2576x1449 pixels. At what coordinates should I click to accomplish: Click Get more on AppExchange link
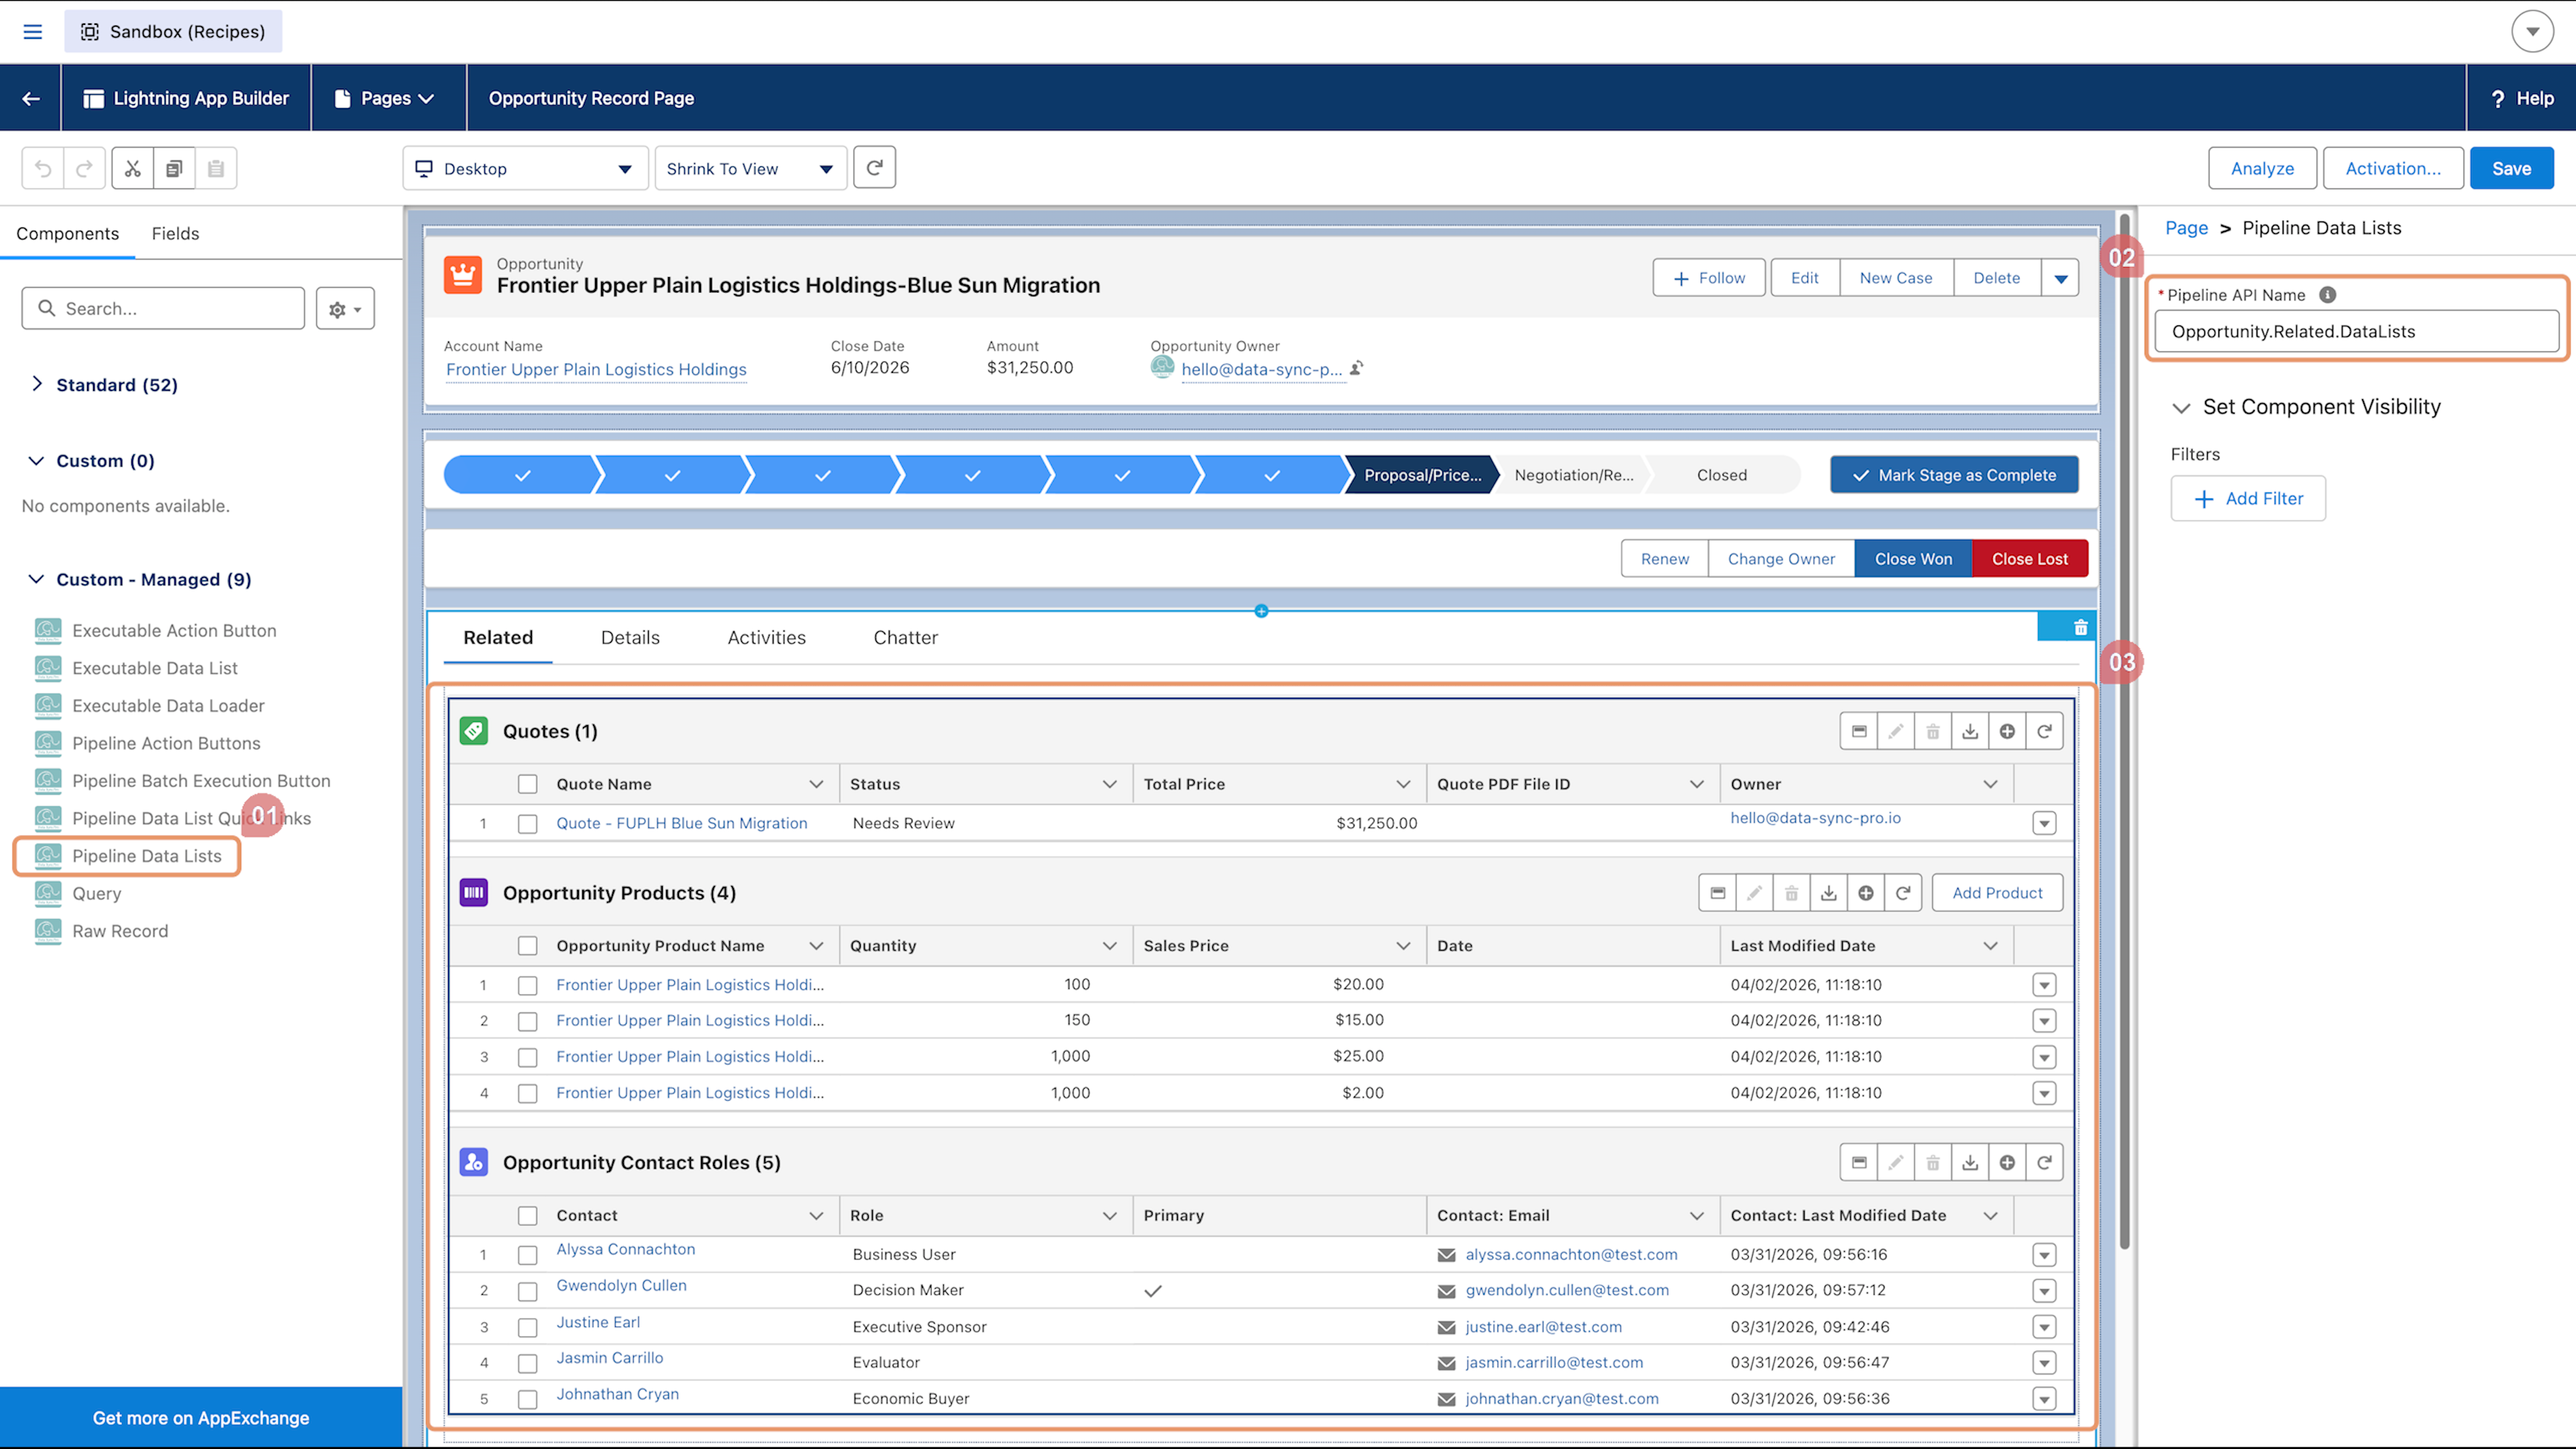pyautogui.click(x=201, y=1418)
